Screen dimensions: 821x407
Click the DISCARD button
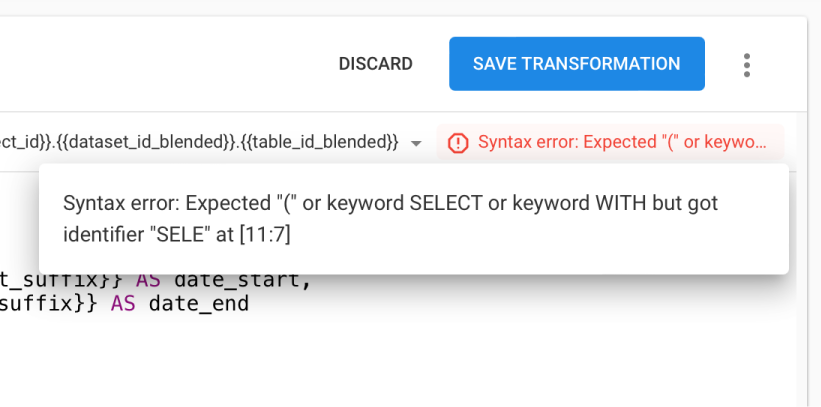(x=375, y=64)
